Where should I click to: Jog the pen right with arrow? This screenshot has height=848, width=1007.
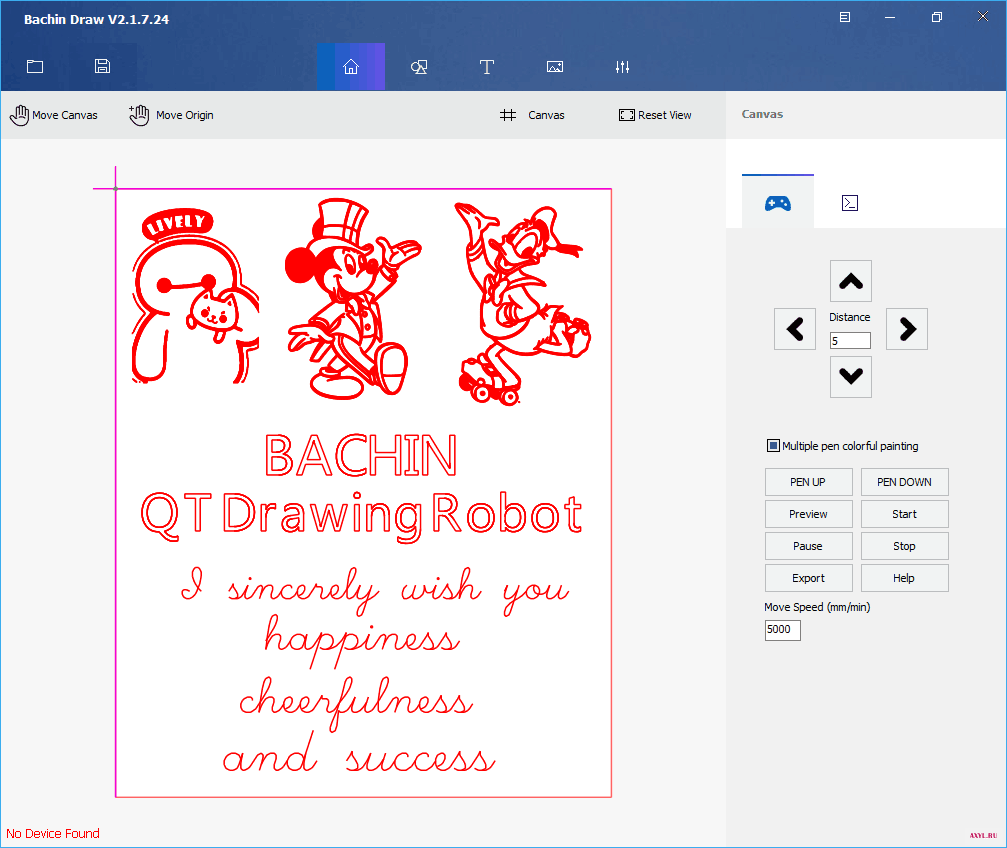907,329
